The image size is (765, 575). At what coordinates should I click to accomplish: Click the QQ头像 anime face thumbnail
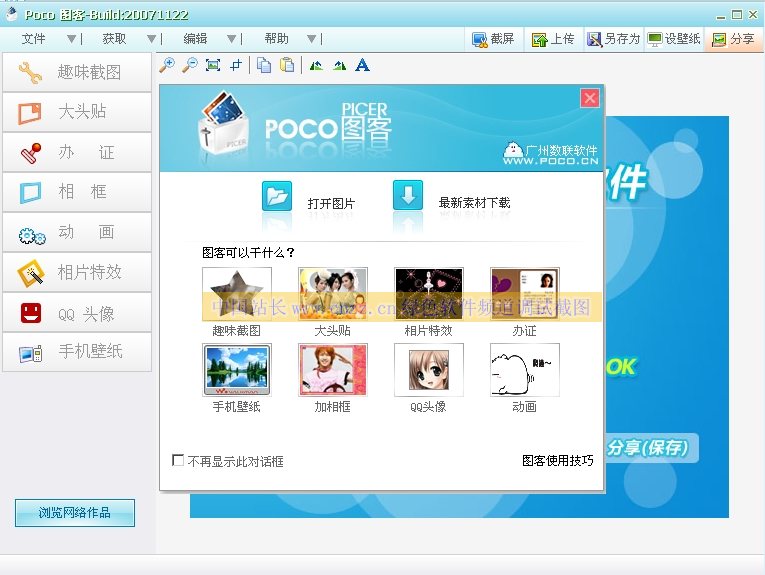[x=429, y=370]
